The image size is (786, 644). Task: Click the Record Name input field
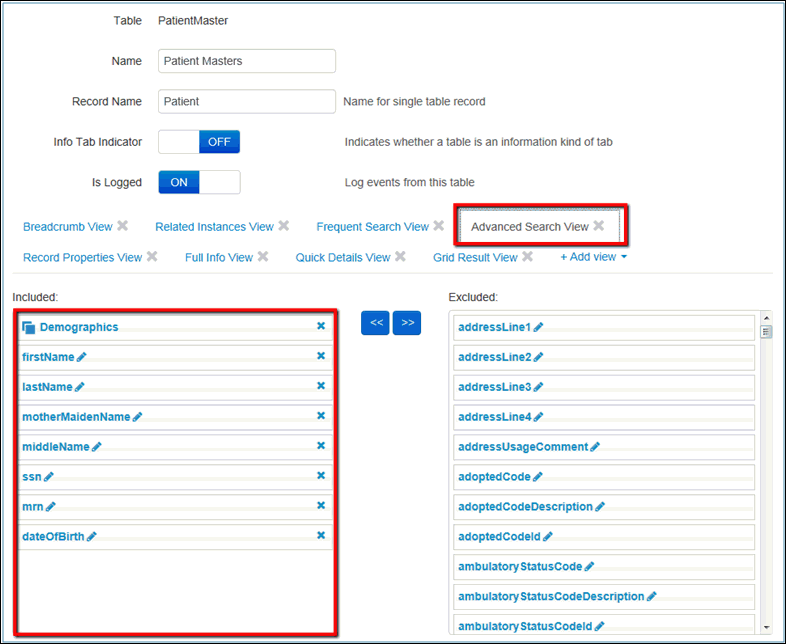(x=247, y=101)
